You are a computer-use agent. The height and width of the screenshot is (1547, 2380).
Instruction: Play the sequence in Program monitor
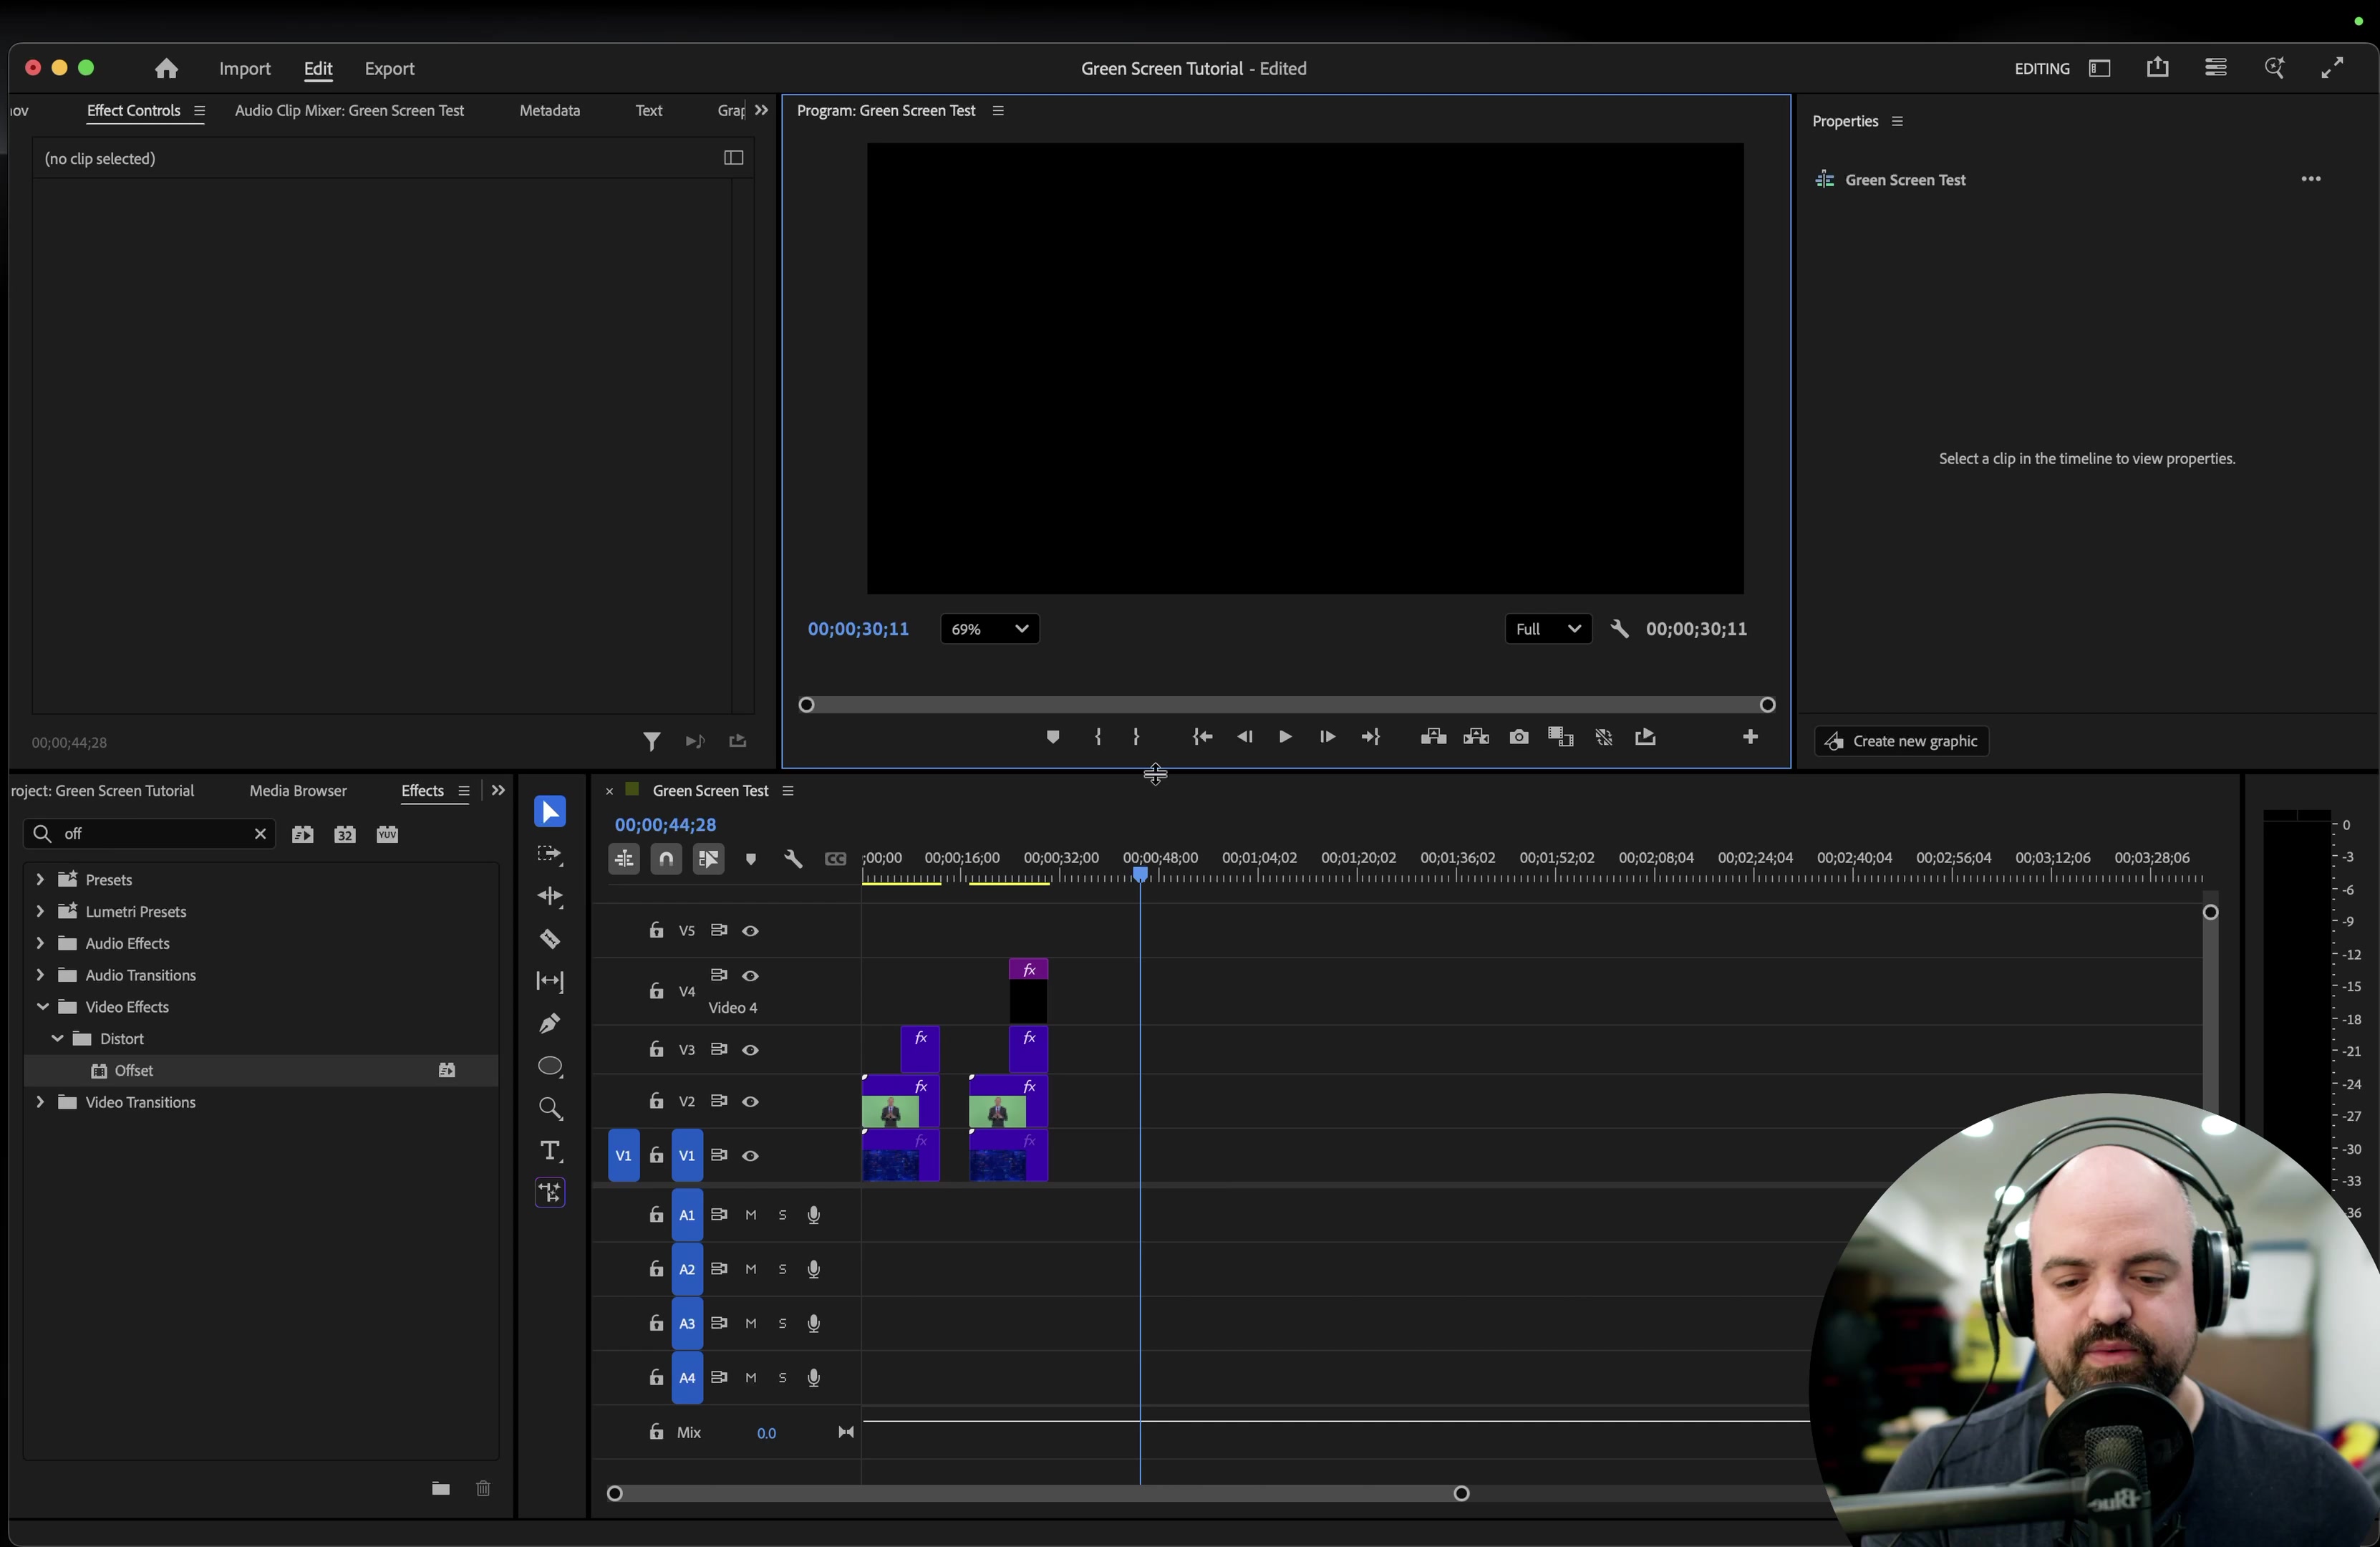1285,738
